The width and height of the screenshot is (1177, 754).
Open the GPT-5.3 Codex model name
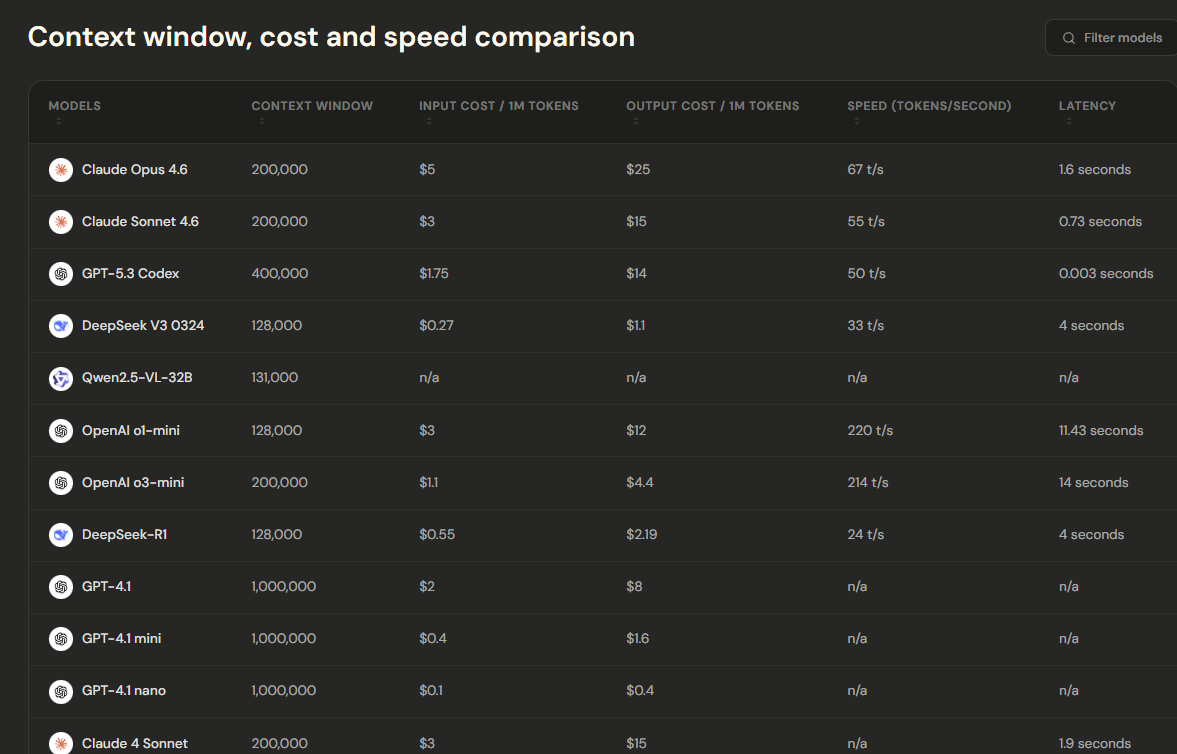coord(131,273)
